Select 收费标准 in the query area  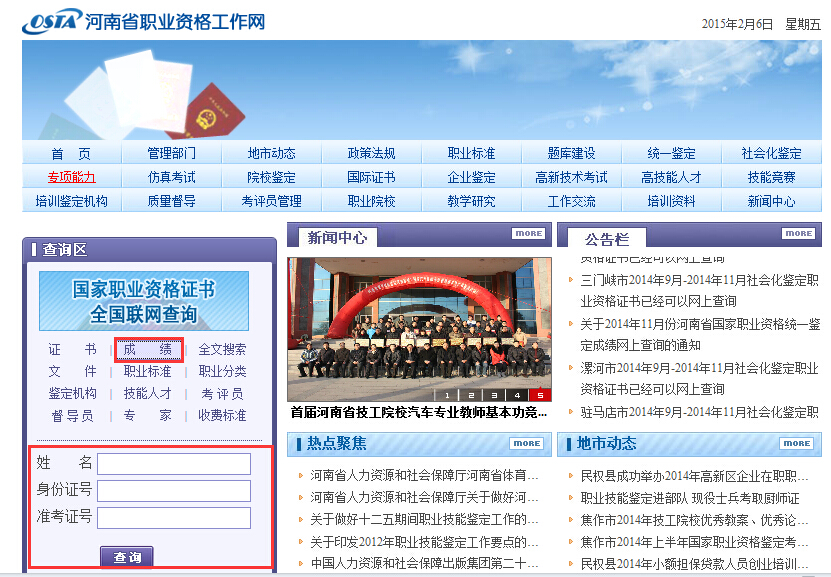tap(222, 416)
